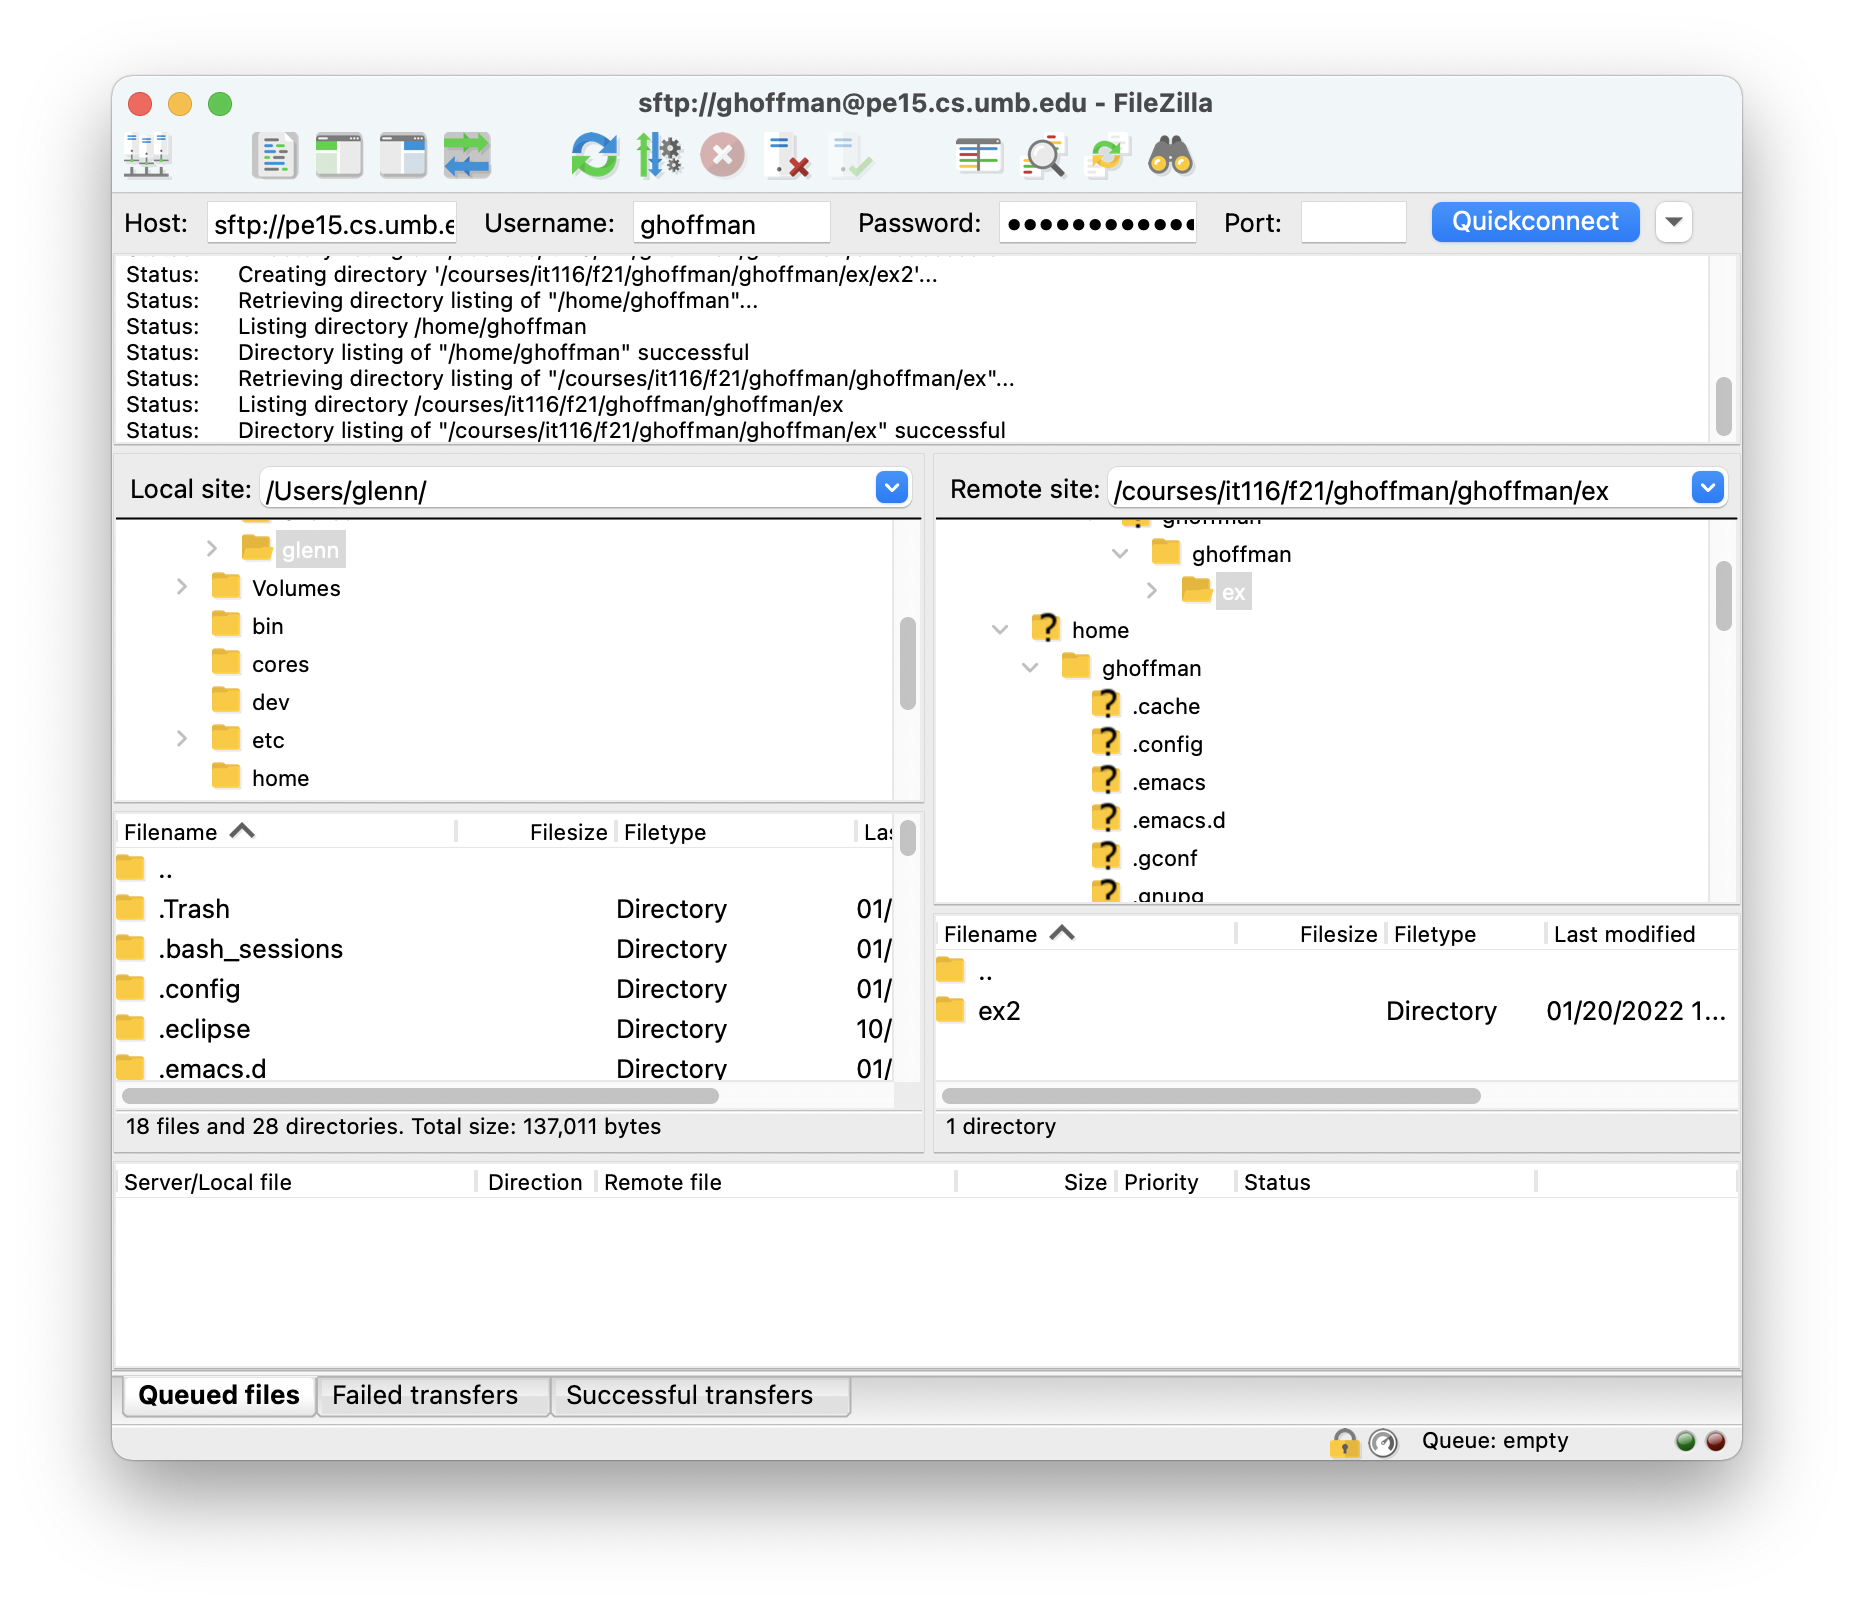
Task: Collapse the remote home ghoffman folder
Action: click(x=1030, y=667)
